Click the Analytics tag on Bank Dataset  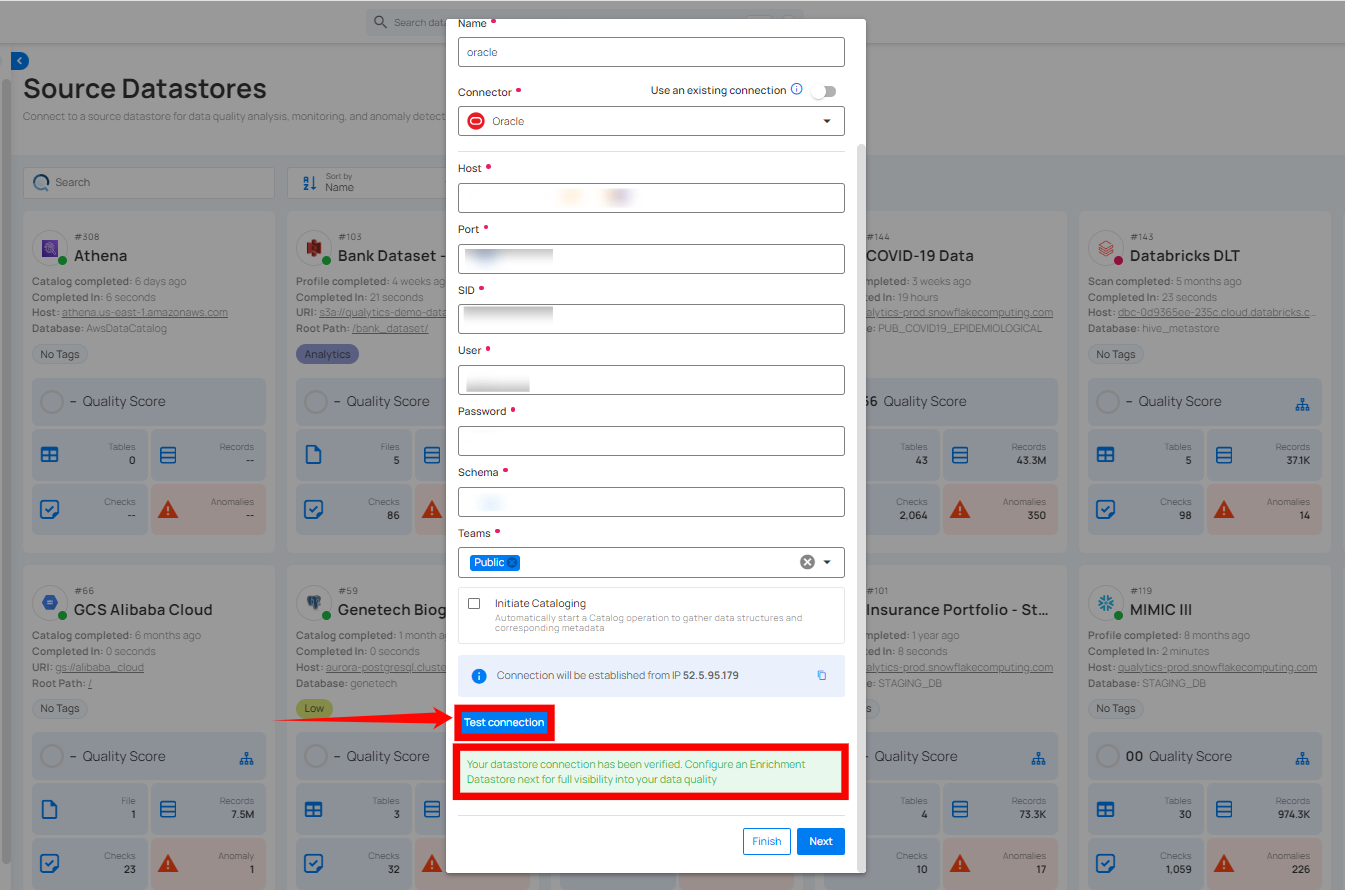tap(327, 354)
